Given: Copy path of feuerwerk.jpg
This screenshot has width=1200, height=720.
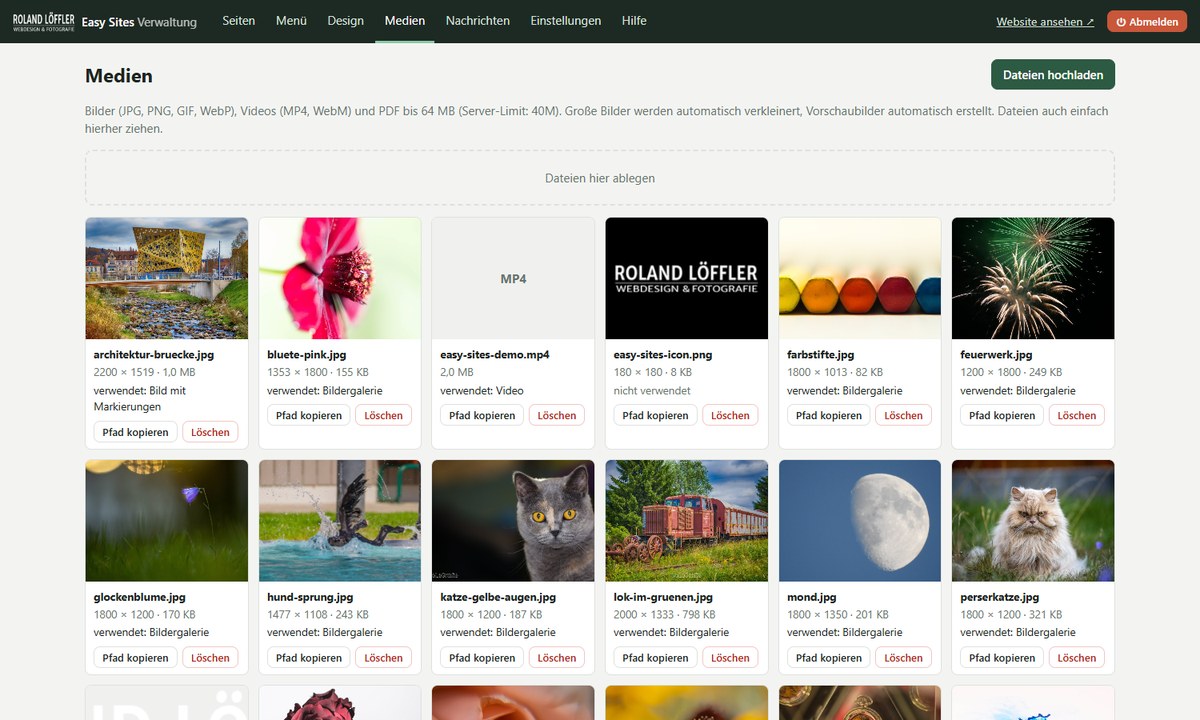Looking at the screenshot, I should pyautogui.click(x=1002, y=415).
